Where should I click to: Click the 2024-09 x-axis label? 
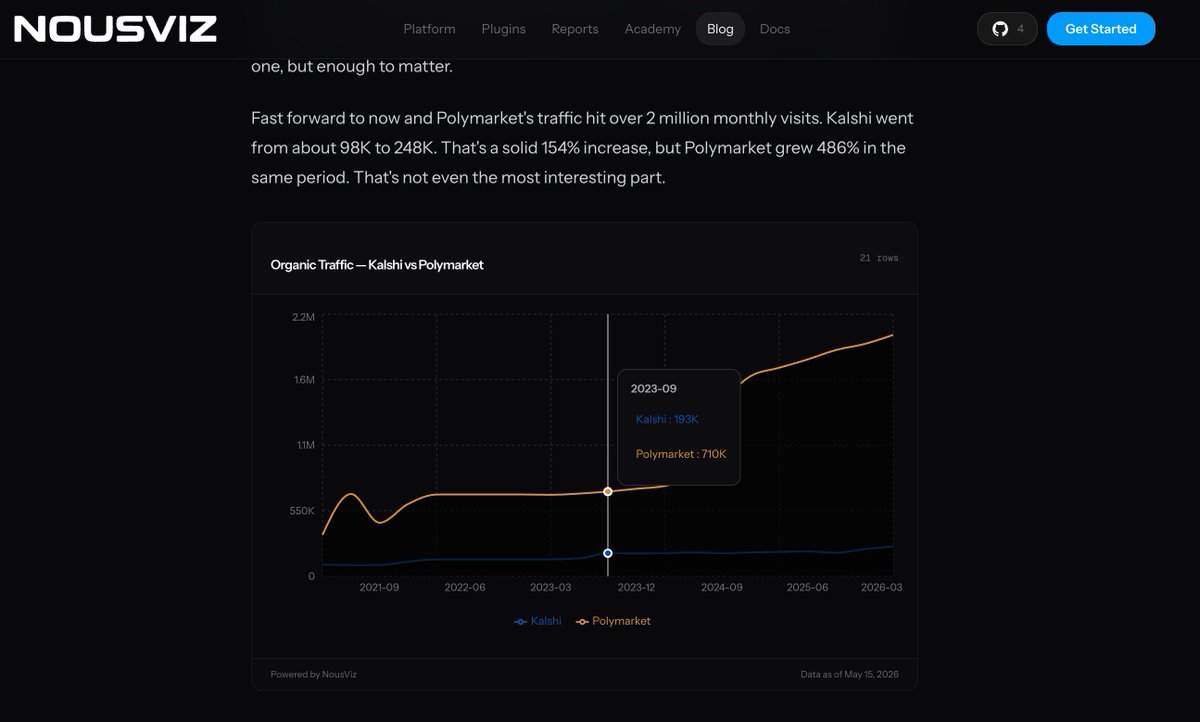(722, 587)
